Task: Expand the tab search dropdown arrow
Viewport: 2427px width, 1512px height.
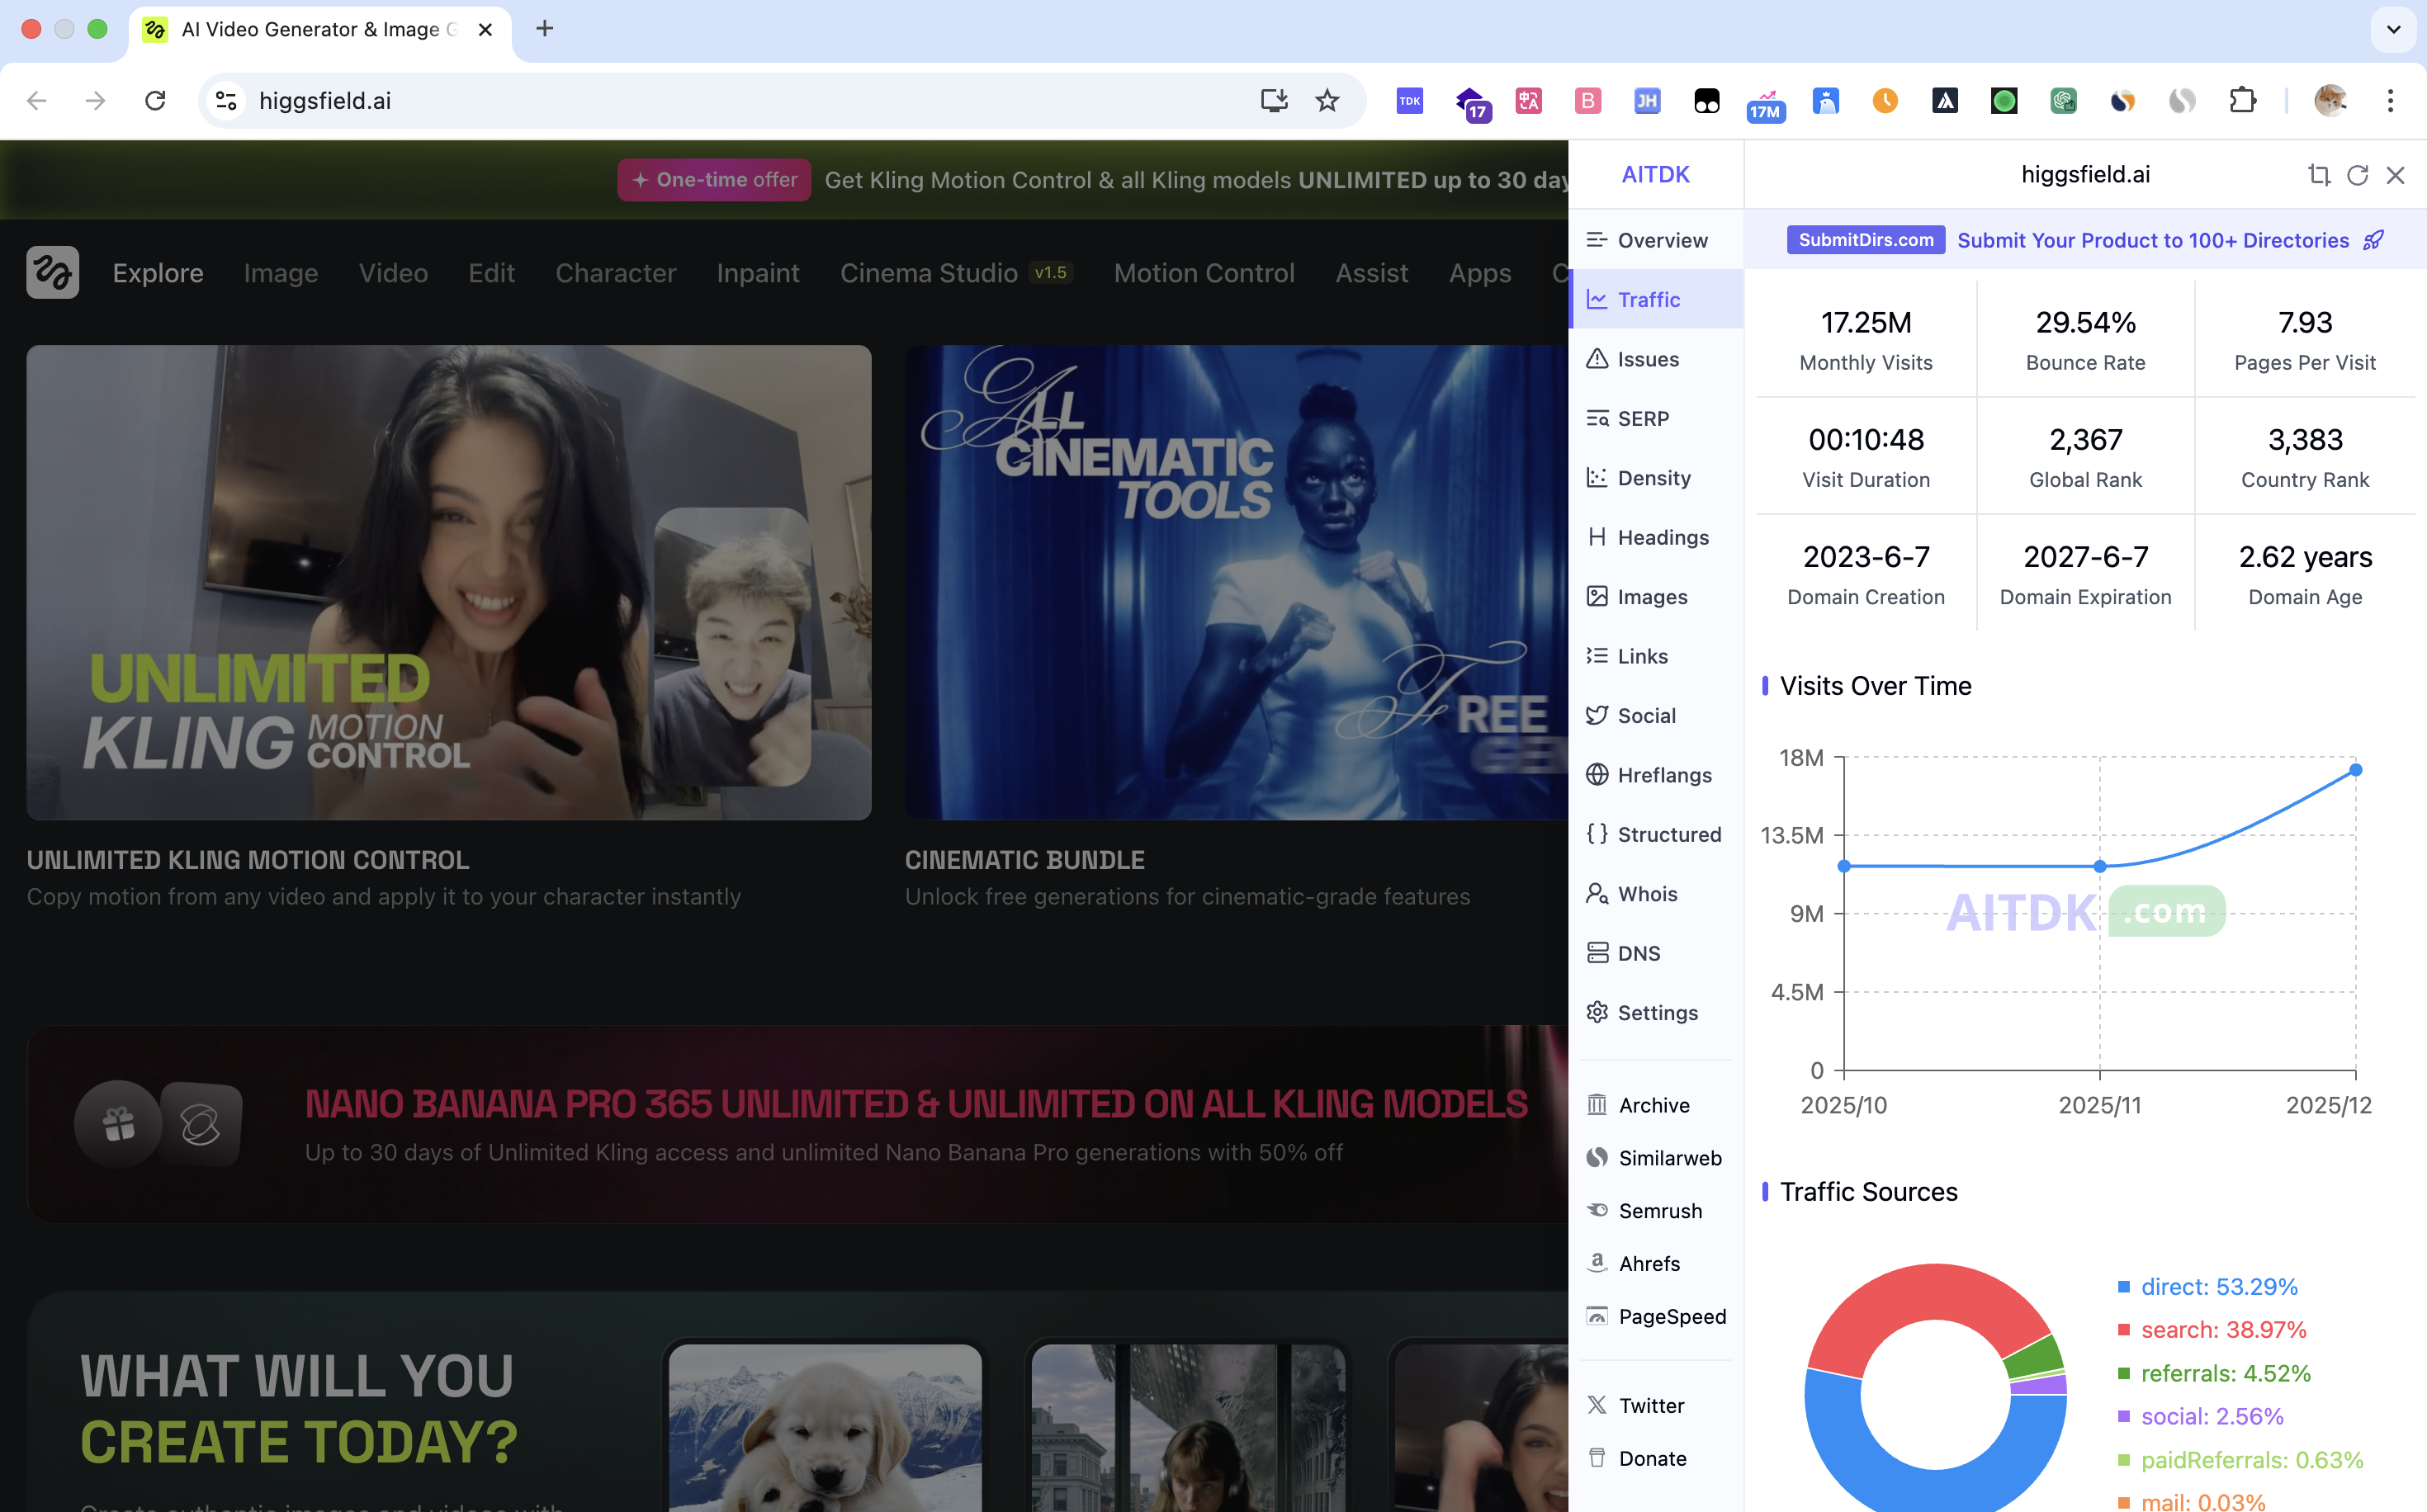Action: coord(2393,29)
